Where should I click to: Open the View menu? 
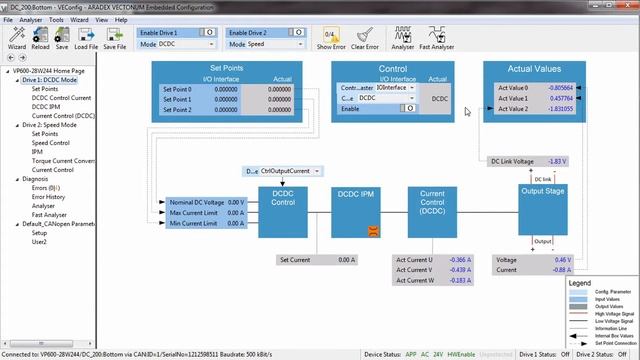pos(102,20)
